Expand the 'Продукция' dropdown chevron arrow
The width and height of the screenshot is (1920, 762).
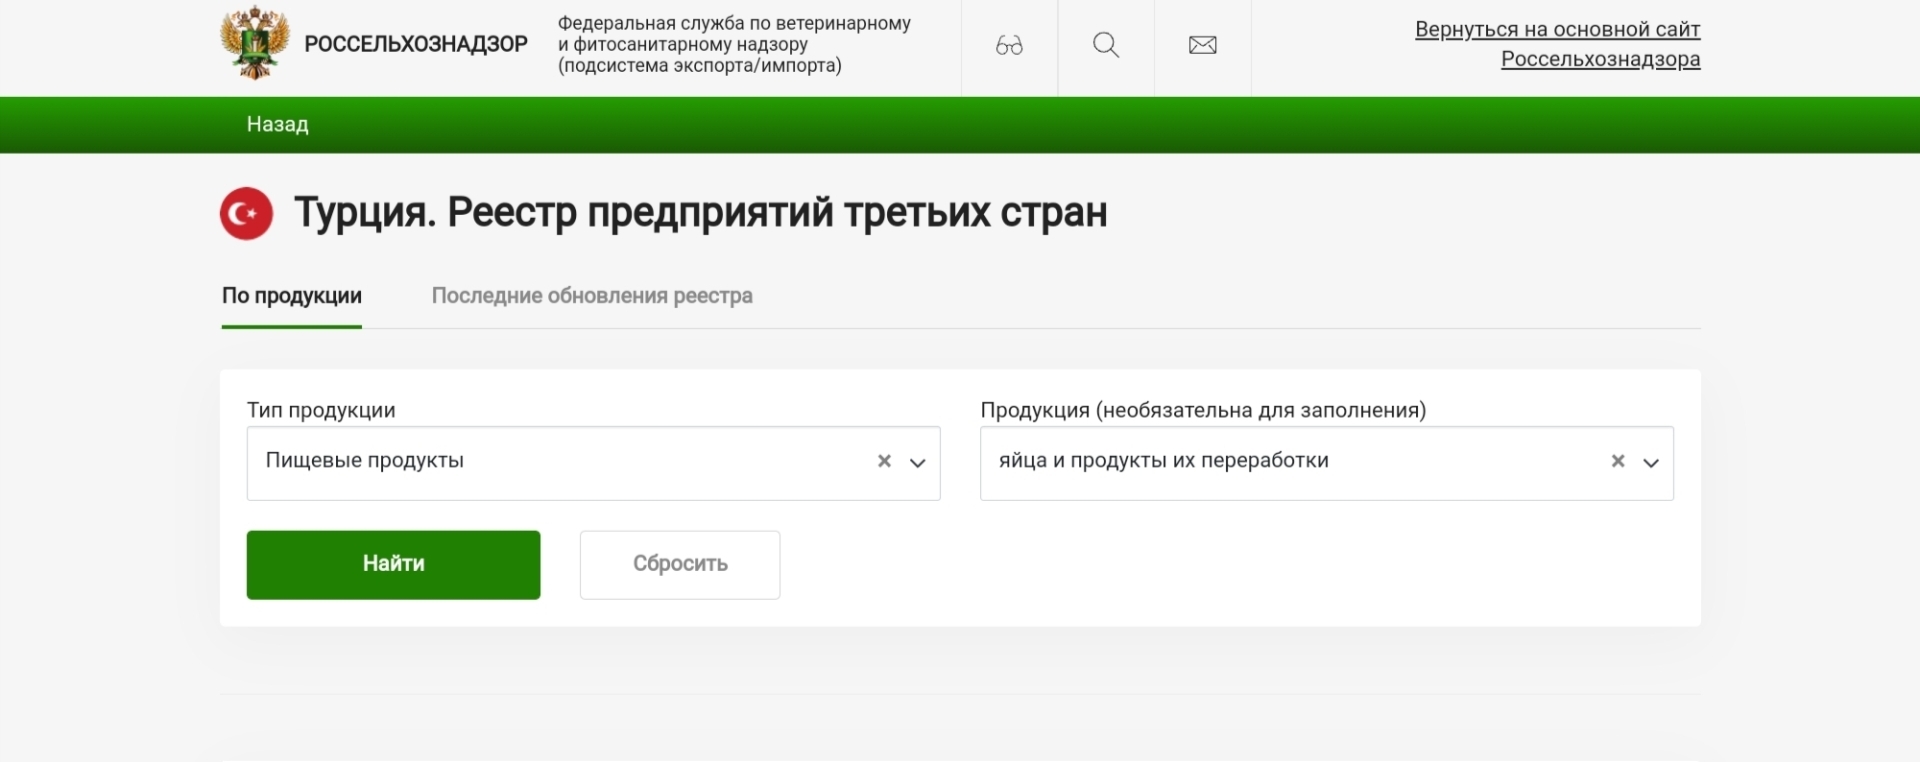coord(1651,463)
